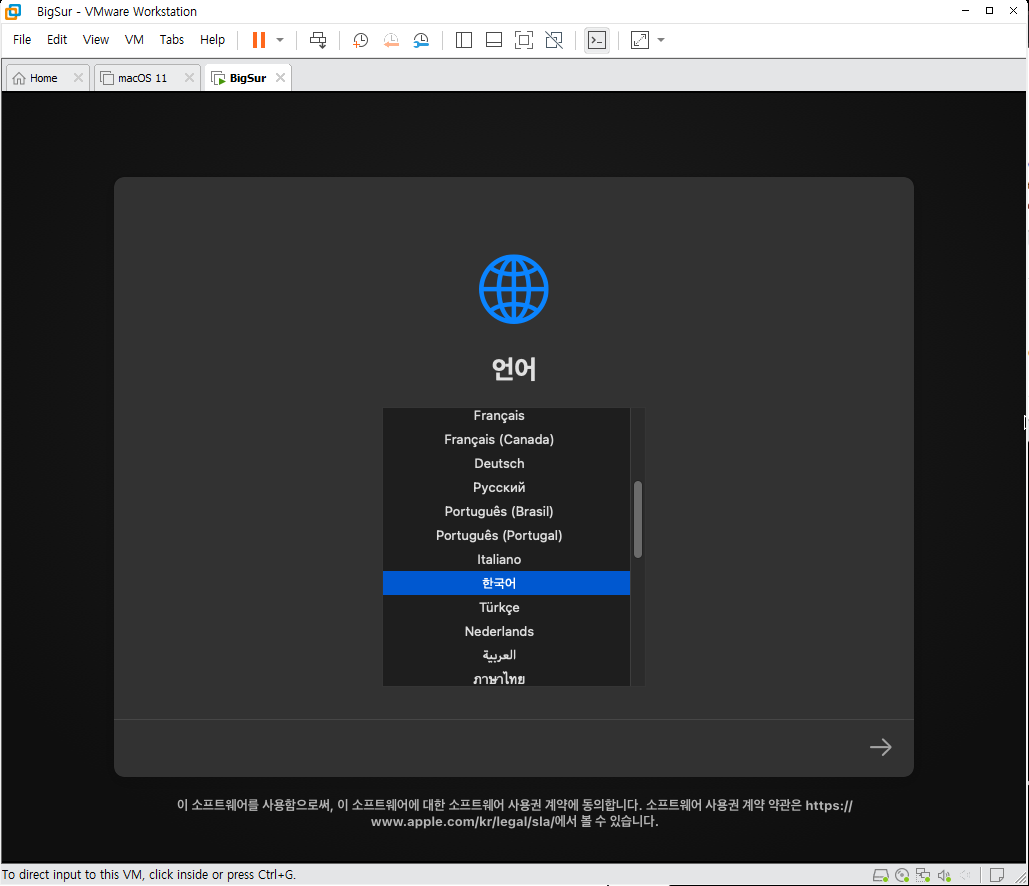
Task: Click the sound card status icon
Action: click(x=944, y=875)
